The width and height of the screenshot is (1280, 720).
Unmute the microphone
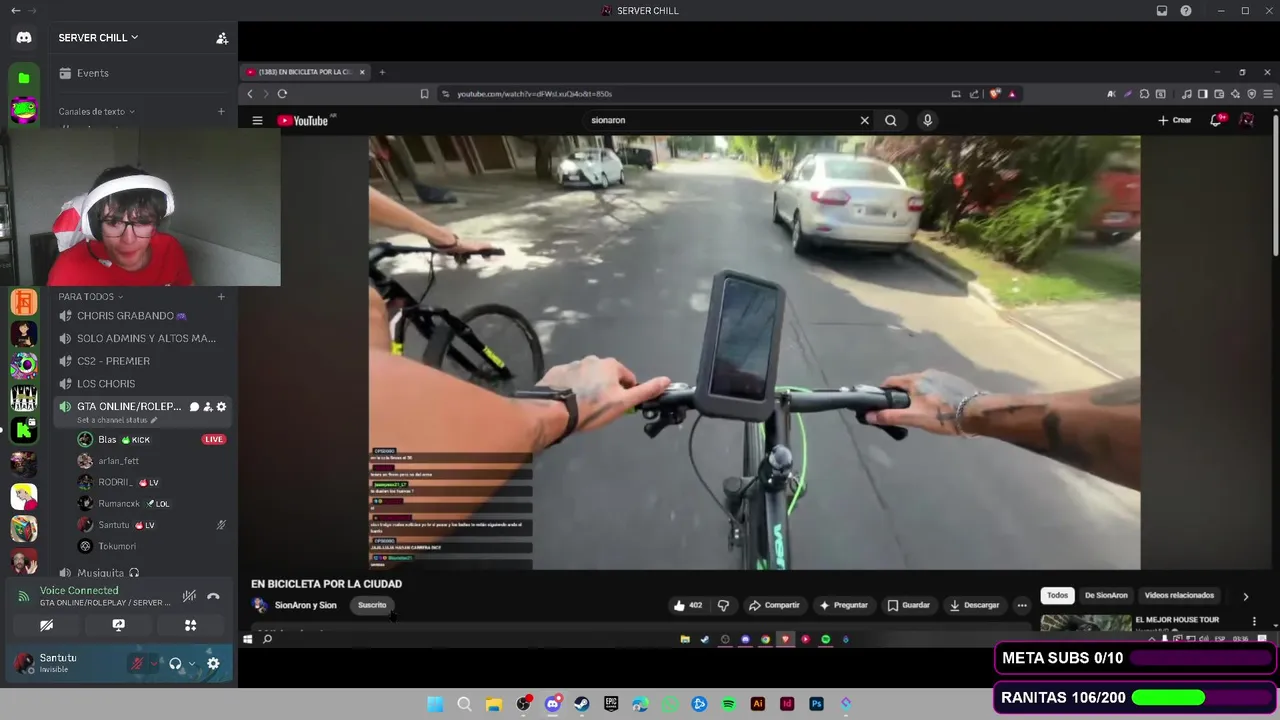tap(137, 664)
